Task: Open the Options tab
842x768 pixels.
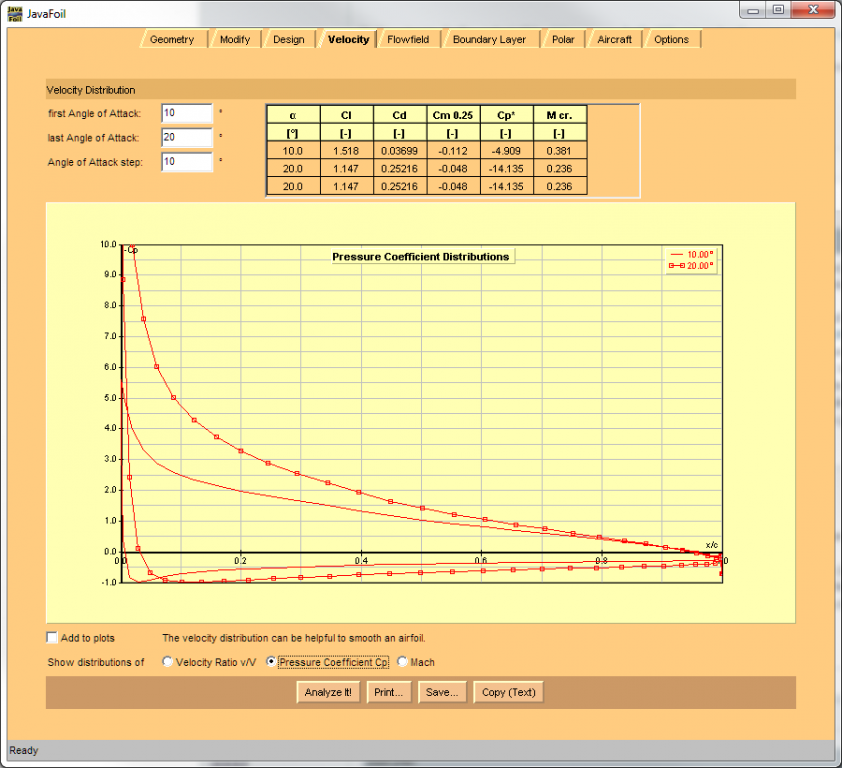Action: pyautogui.click(x=671, y=40)
